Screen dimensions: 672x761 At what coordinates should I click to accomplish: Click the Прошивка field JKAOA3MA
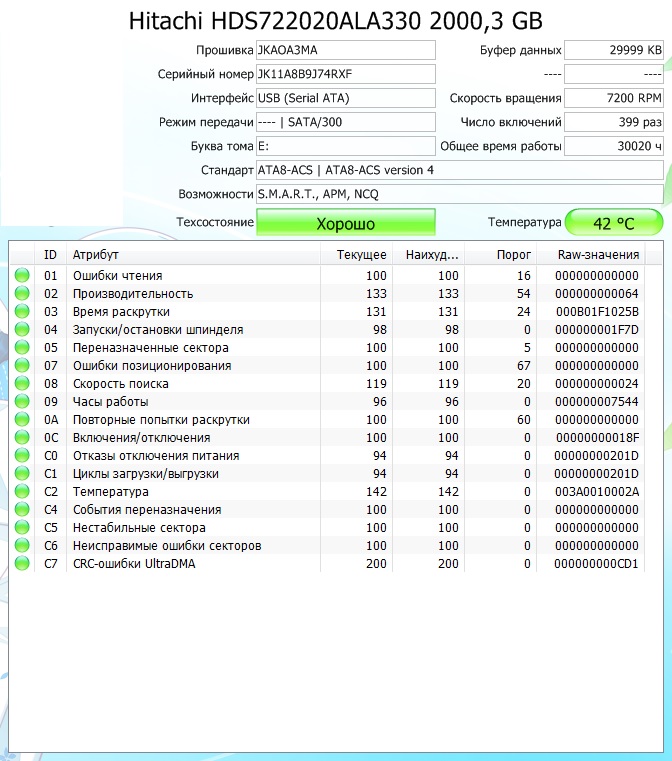click(345, 50)
